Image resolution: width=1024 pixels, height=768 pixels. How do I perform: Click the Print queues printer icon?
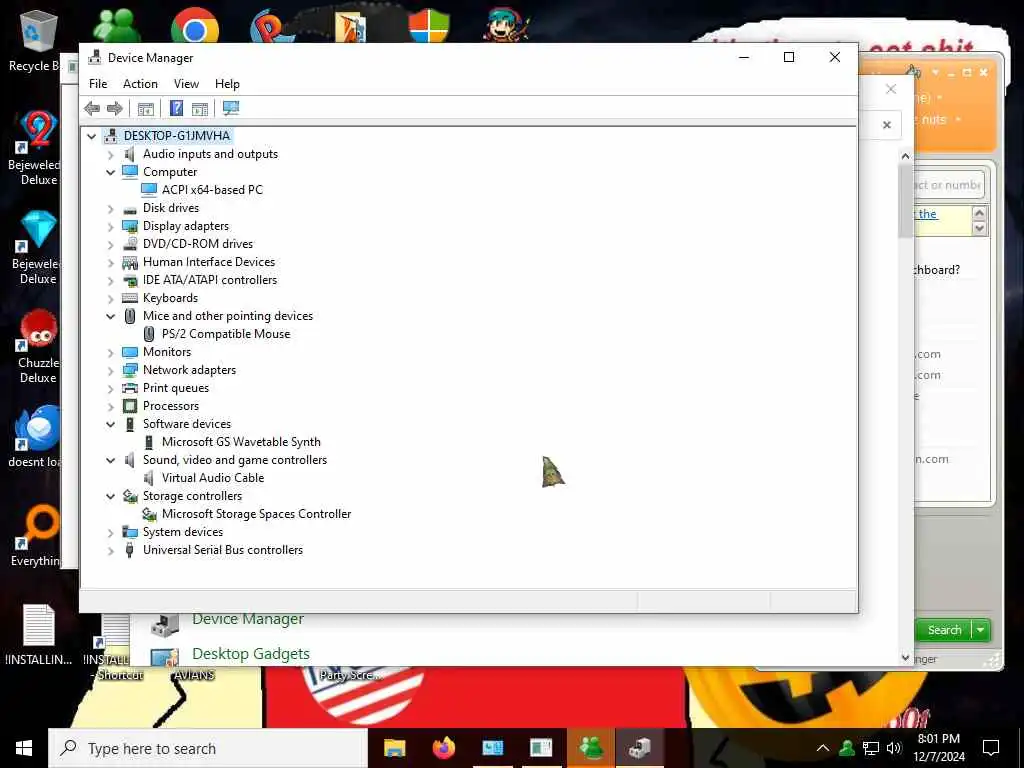coord(130,388)
